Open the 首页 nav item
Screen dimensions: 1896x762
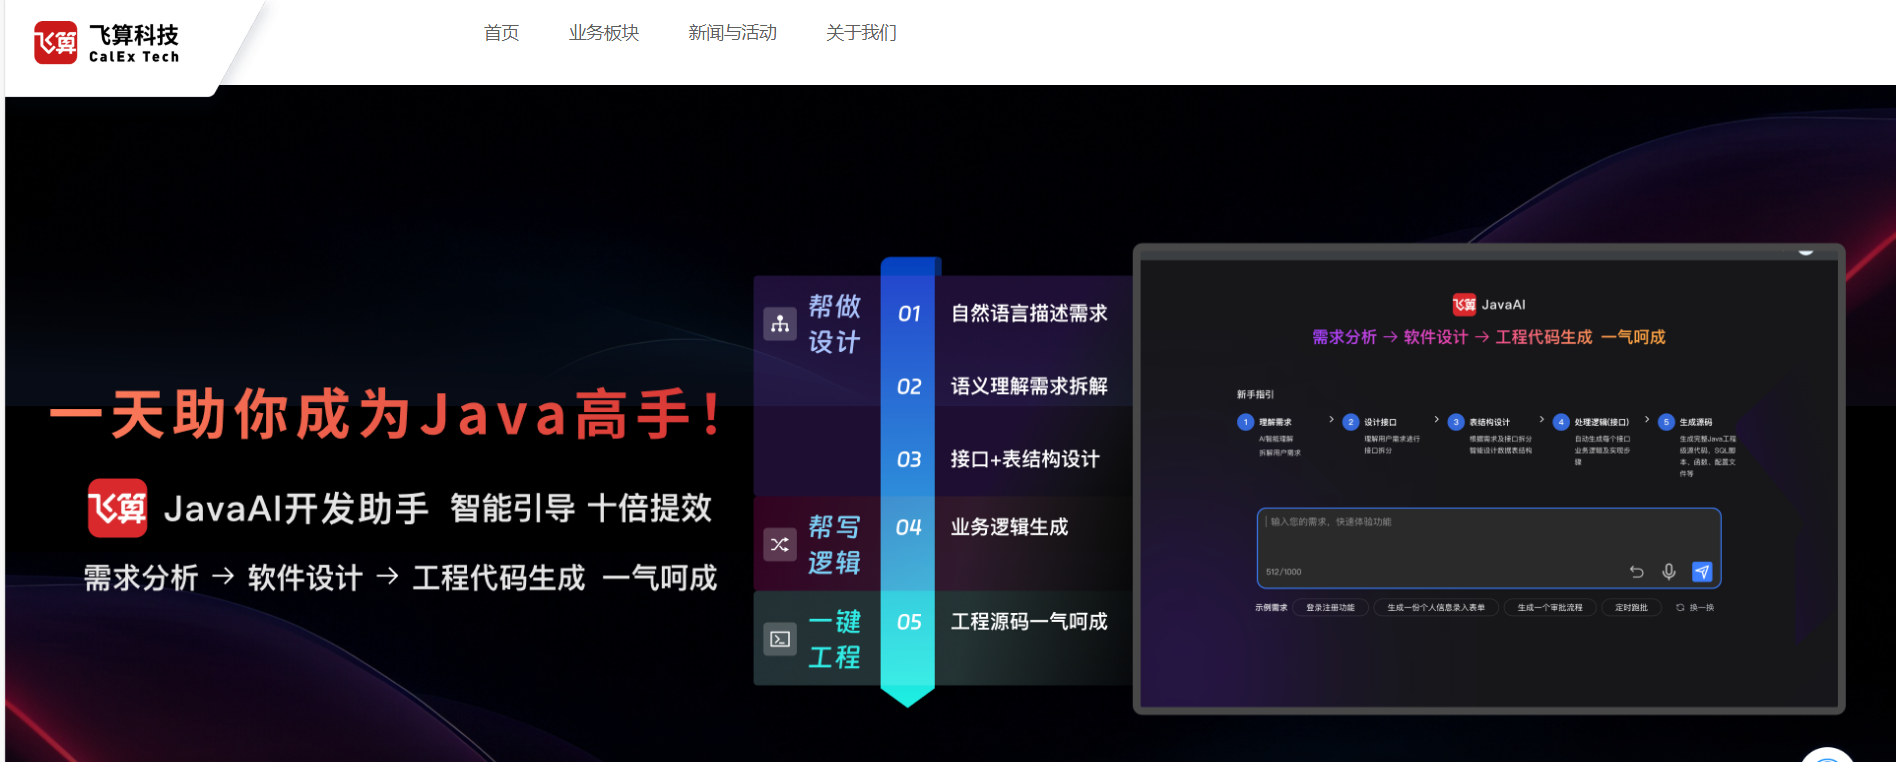click(x=501, y=33)
